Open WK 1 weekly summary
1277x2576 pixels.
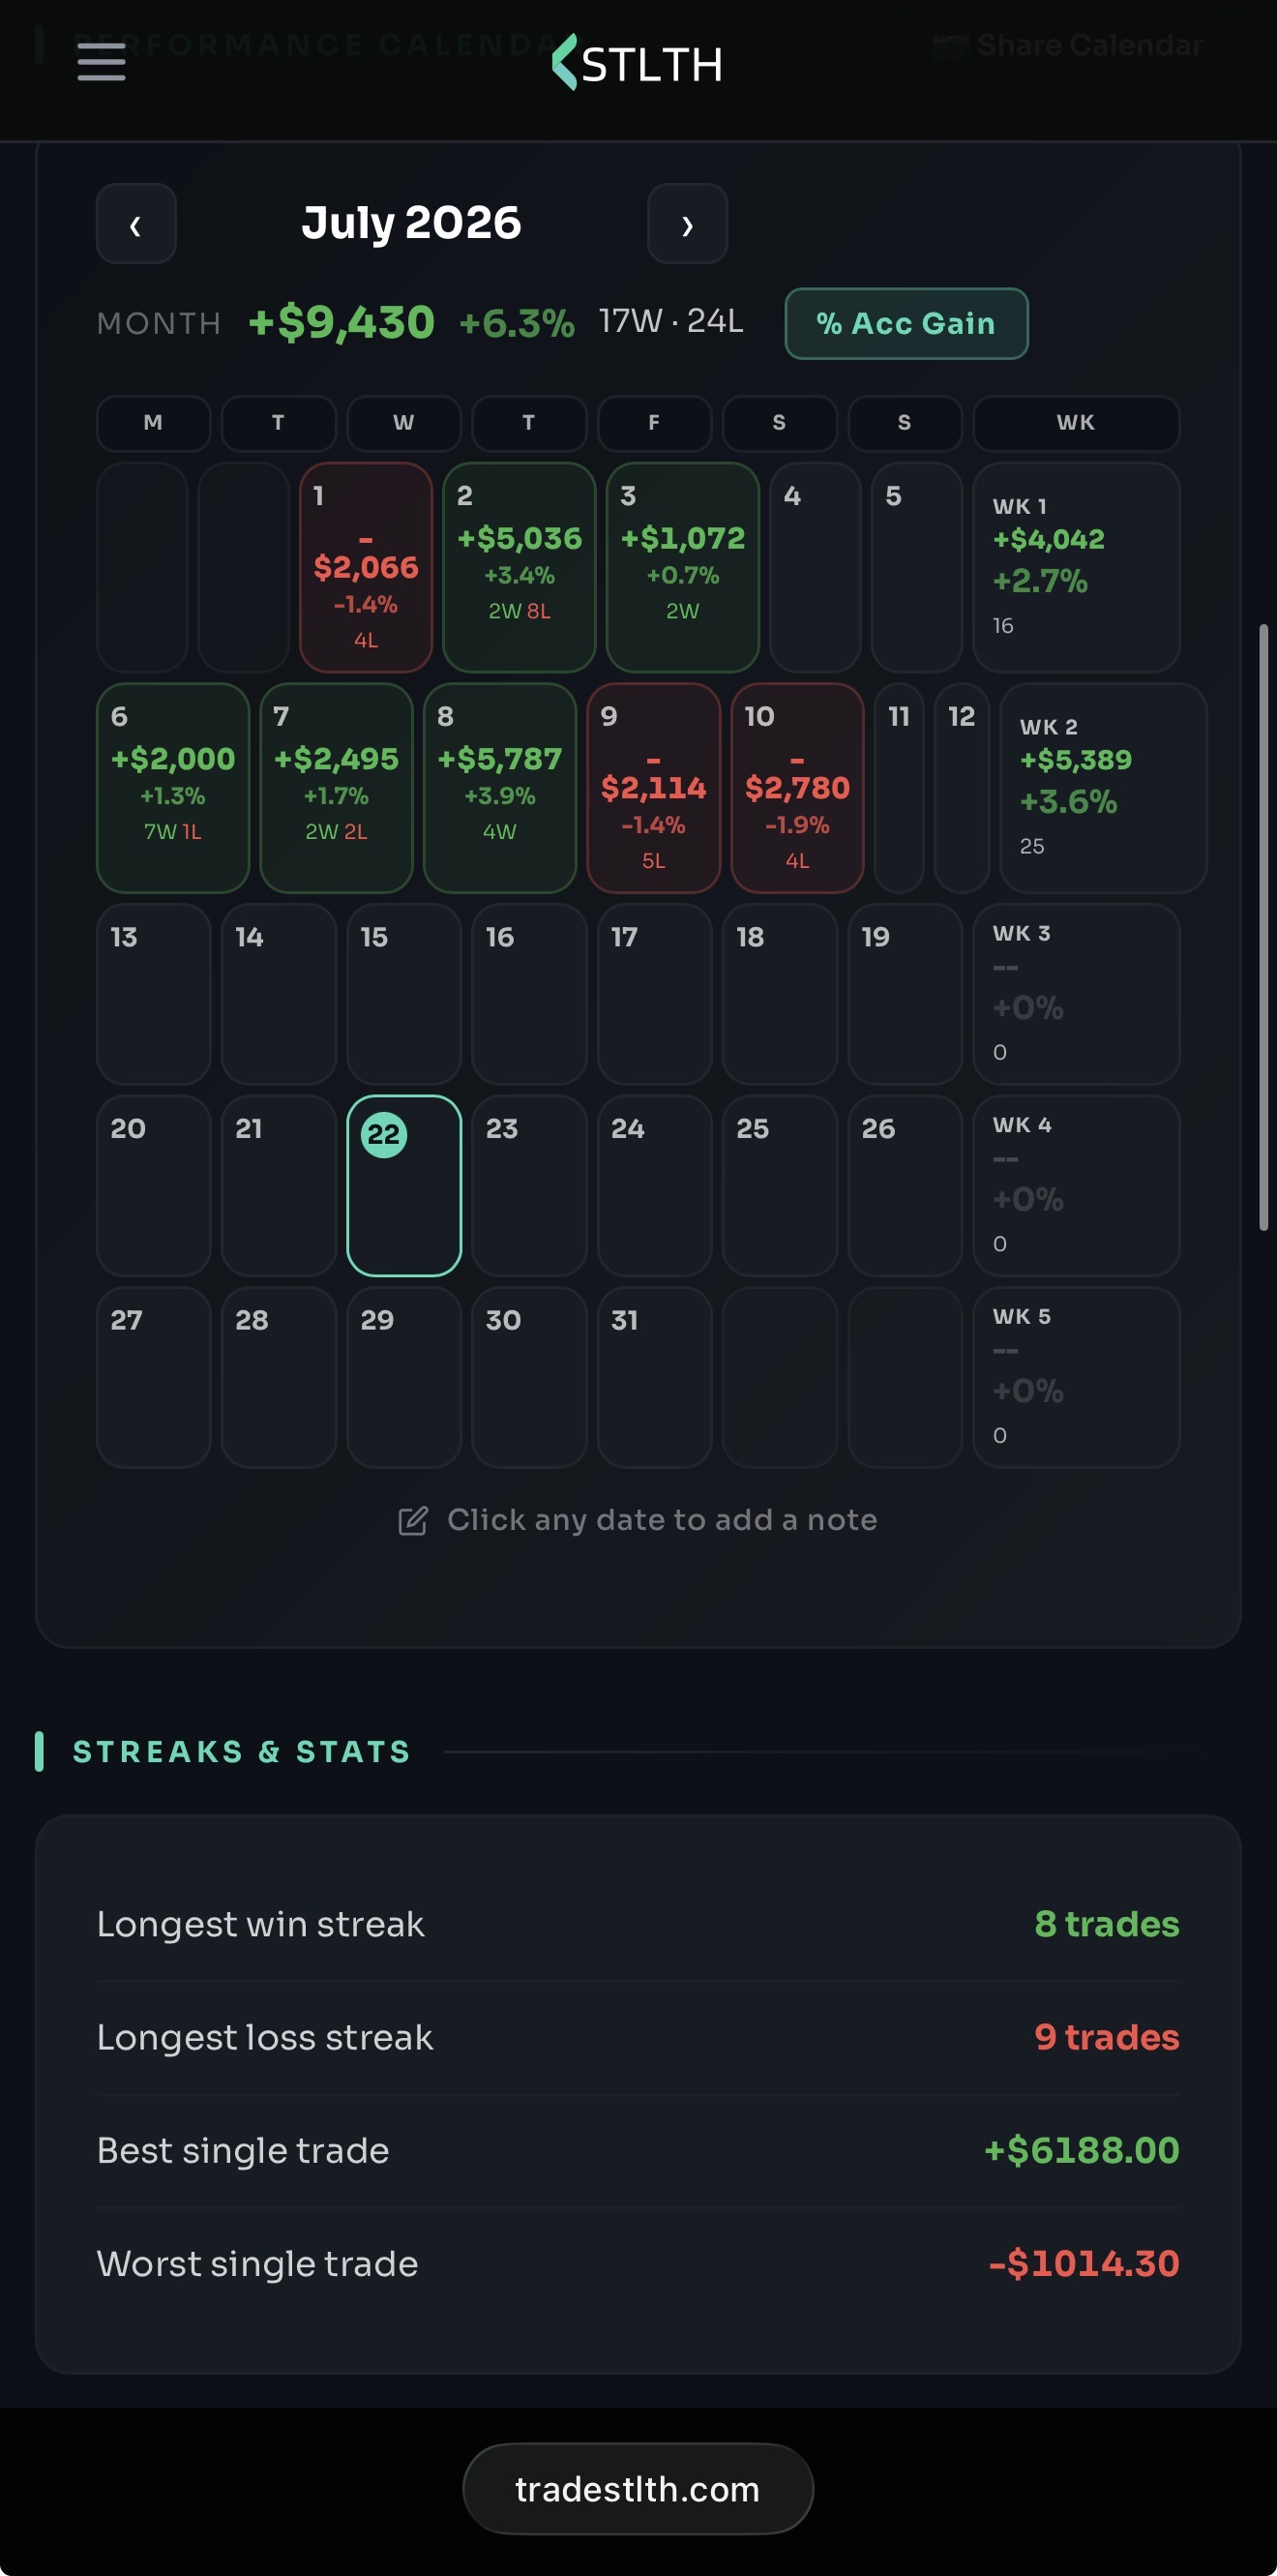tap(1076, 567)
